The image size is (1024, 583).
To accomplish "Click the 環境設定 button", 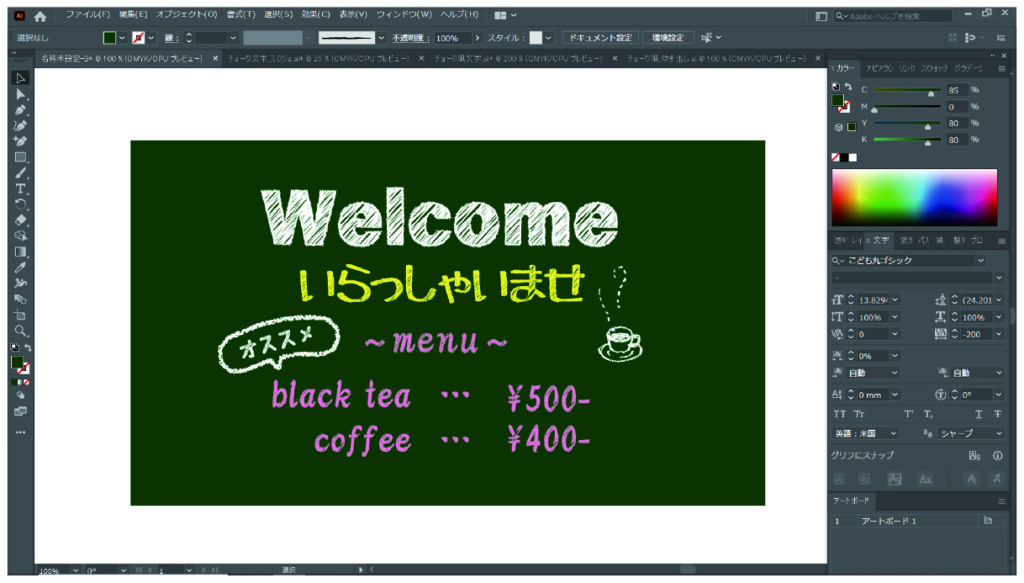I will (x=667, y=38).
